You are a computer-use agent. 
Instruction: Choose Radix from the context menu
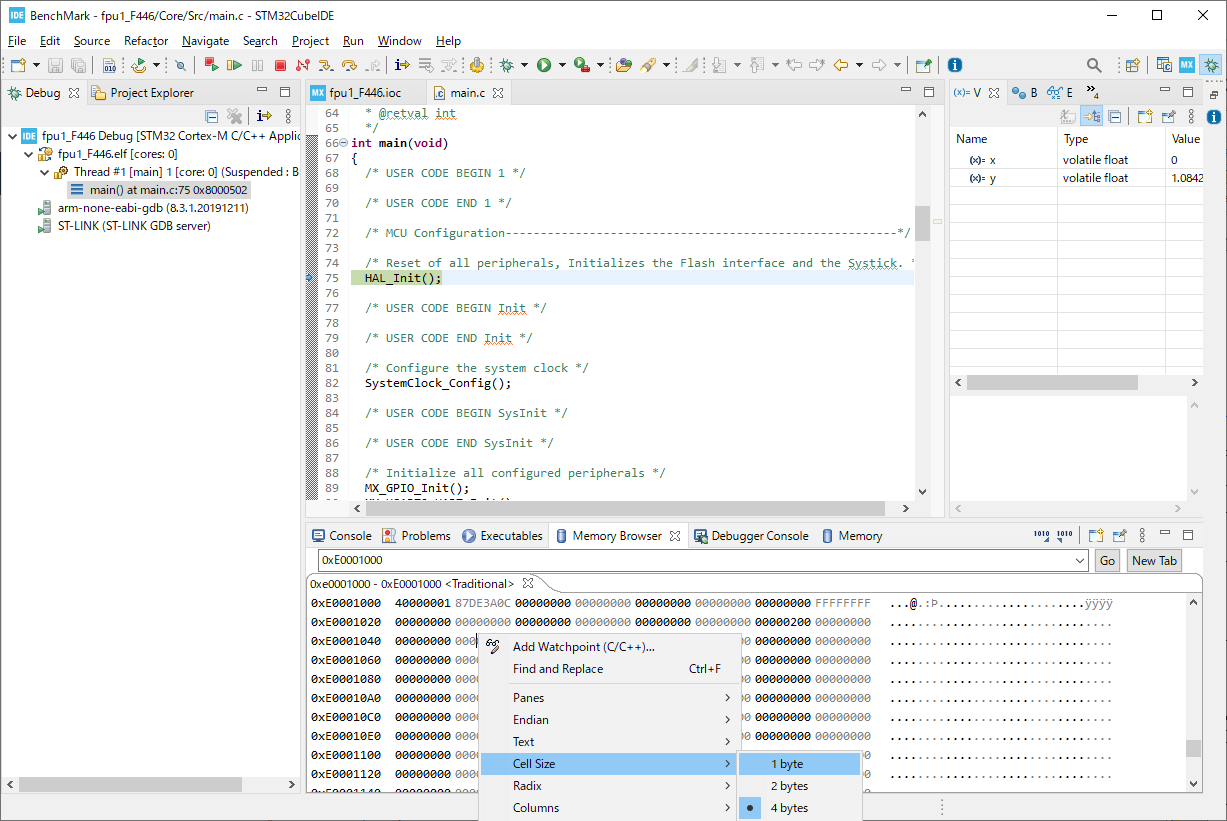pyautogui.click(x=610, y=786)
